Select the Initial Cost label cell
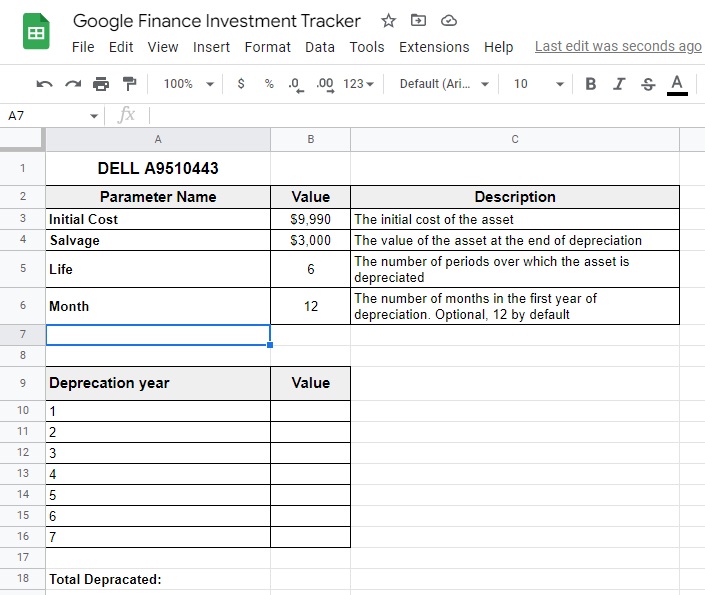 click(x=158, y=219)
